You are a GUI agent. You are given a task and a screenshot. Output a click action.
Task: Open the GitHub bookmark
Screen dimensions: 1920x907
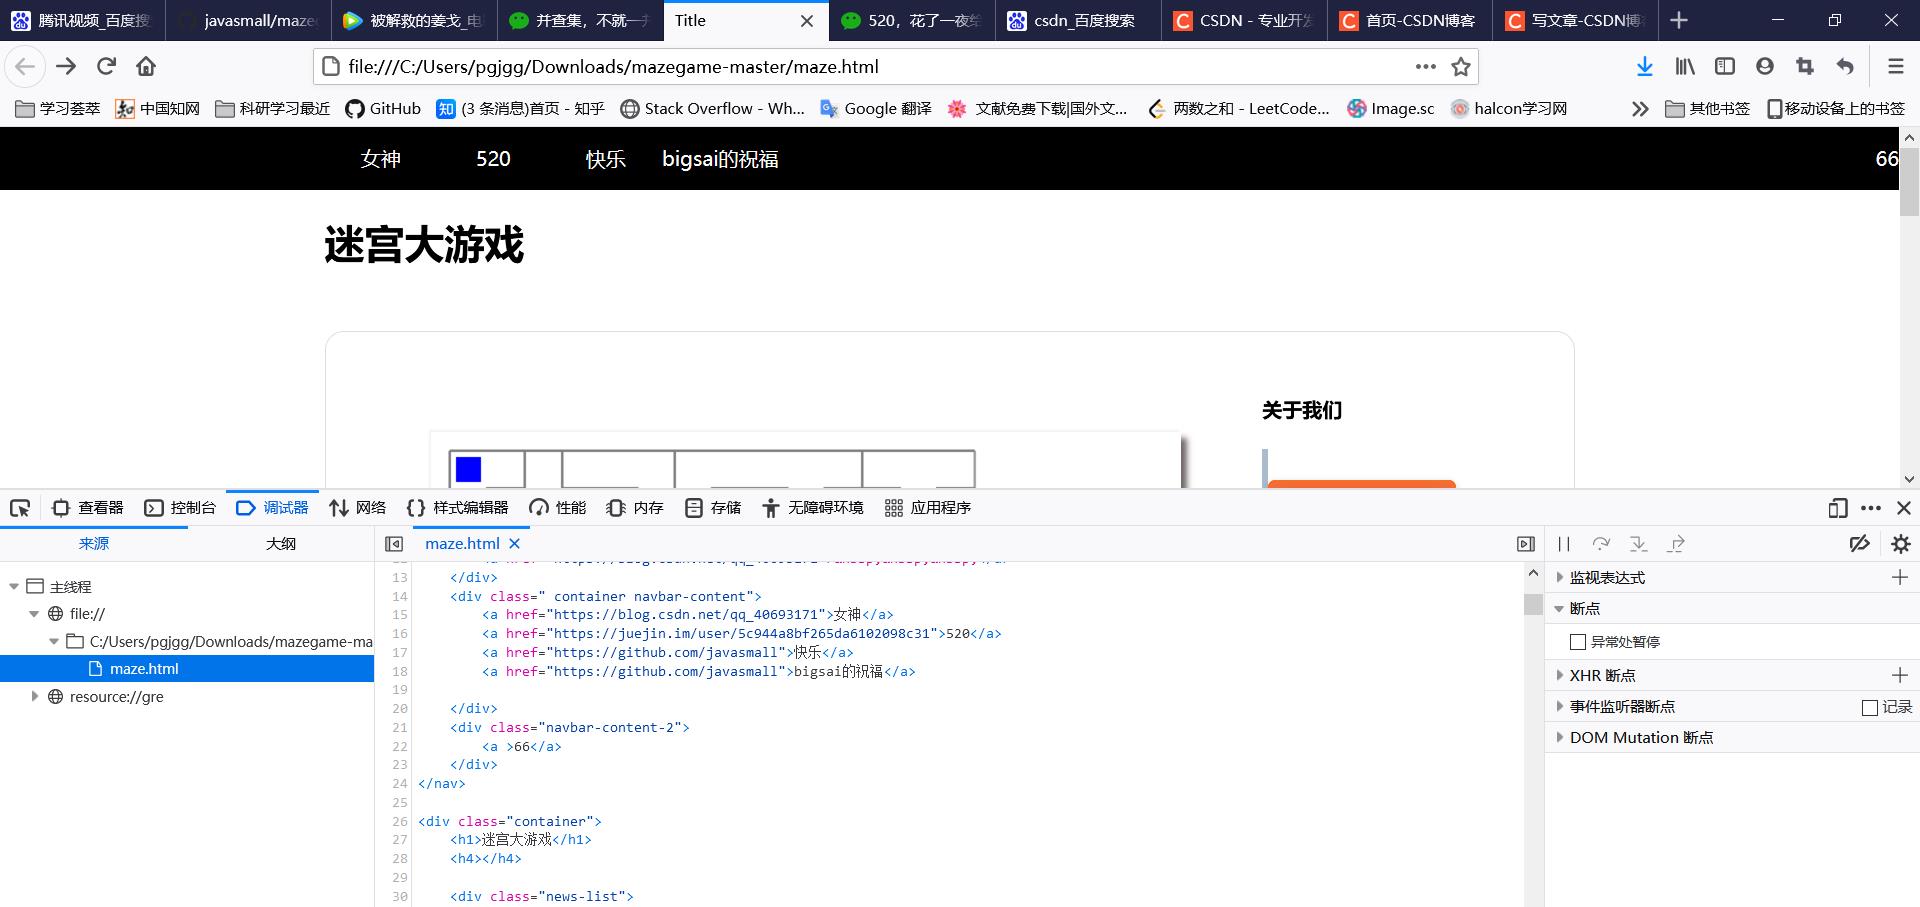[x=383, y=109]
